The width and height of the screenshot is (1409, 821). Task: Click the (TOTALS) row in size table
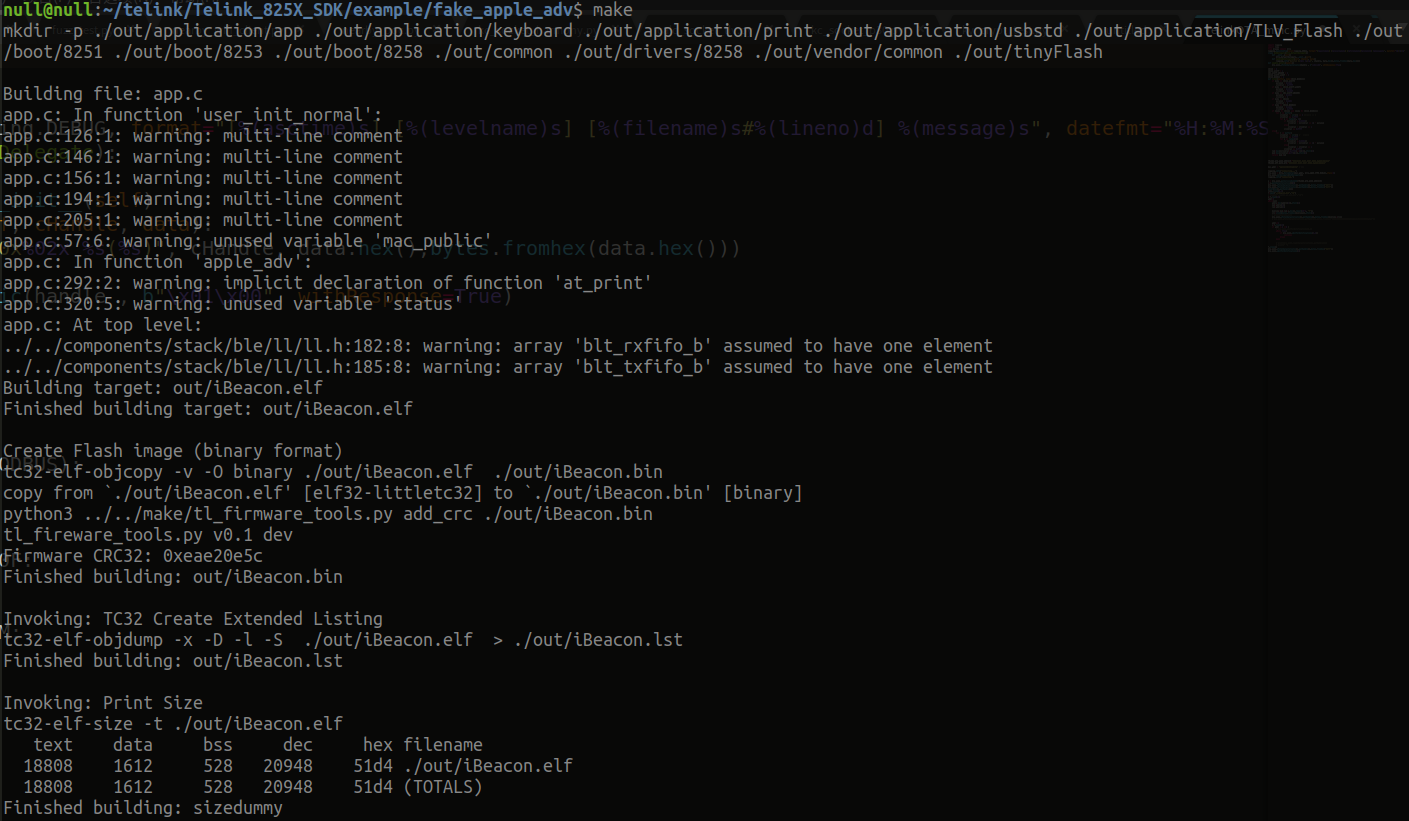[x=442, y=787]
